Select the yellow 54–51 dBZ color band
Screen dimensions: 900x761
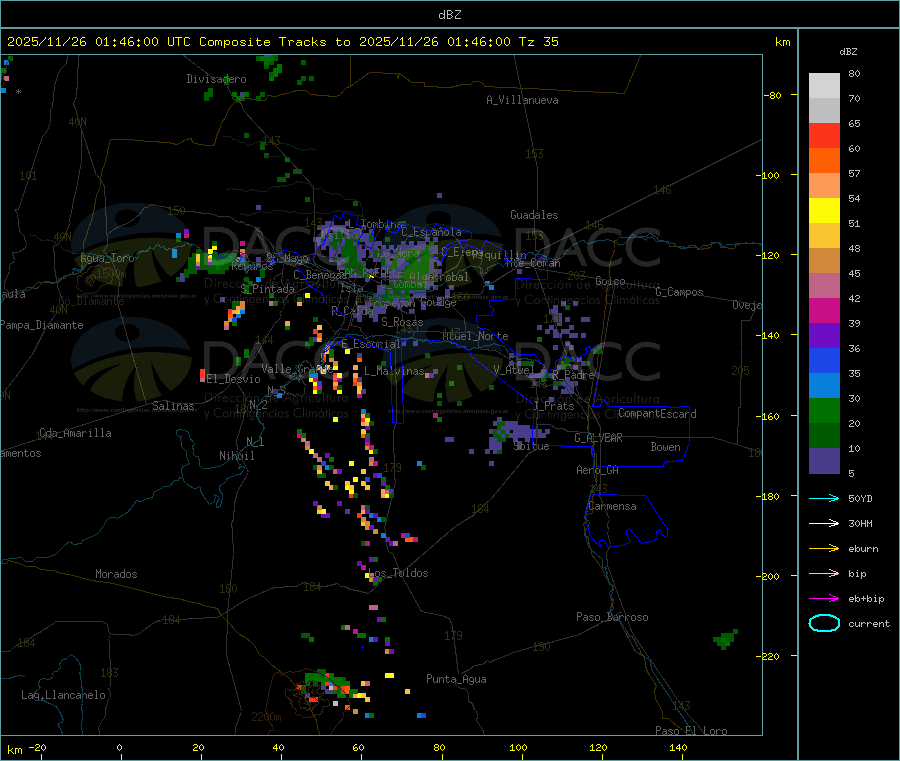(824, 211)
